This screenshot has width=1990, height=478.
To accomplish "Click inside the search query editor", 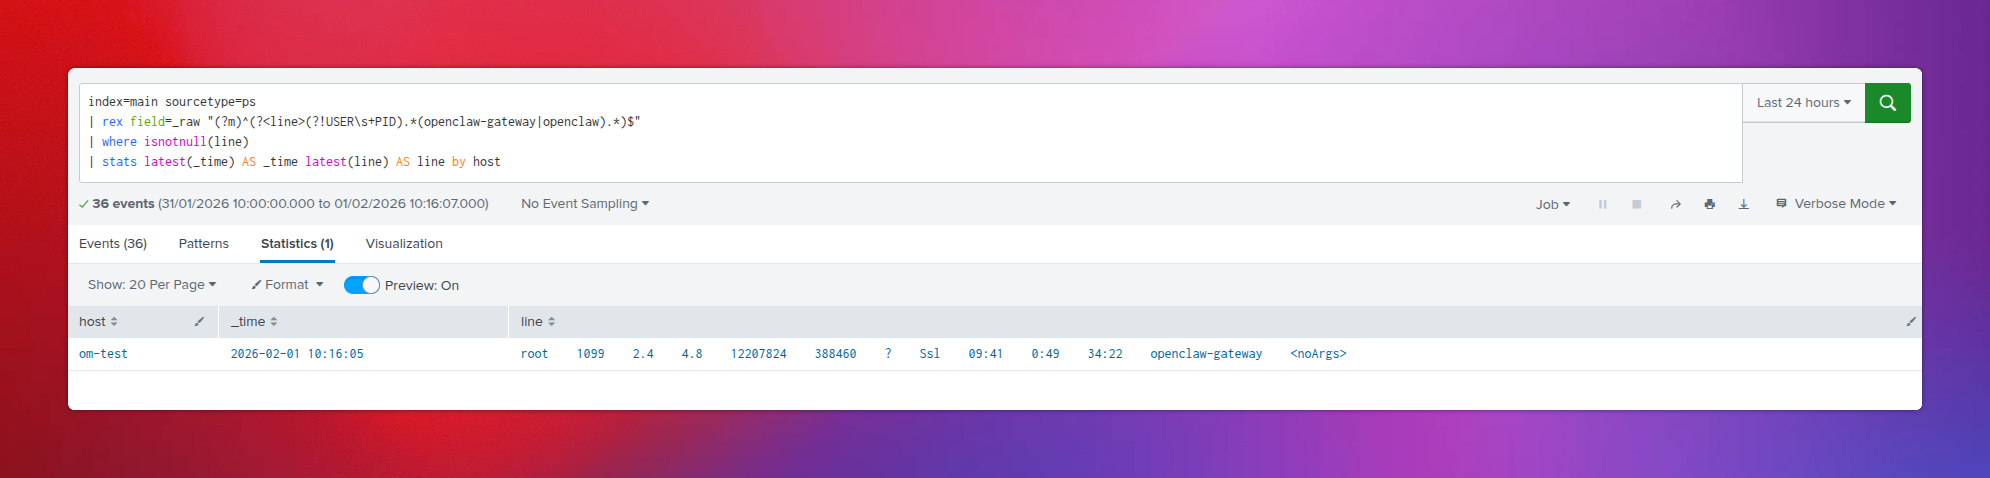I will pos(910,132).
